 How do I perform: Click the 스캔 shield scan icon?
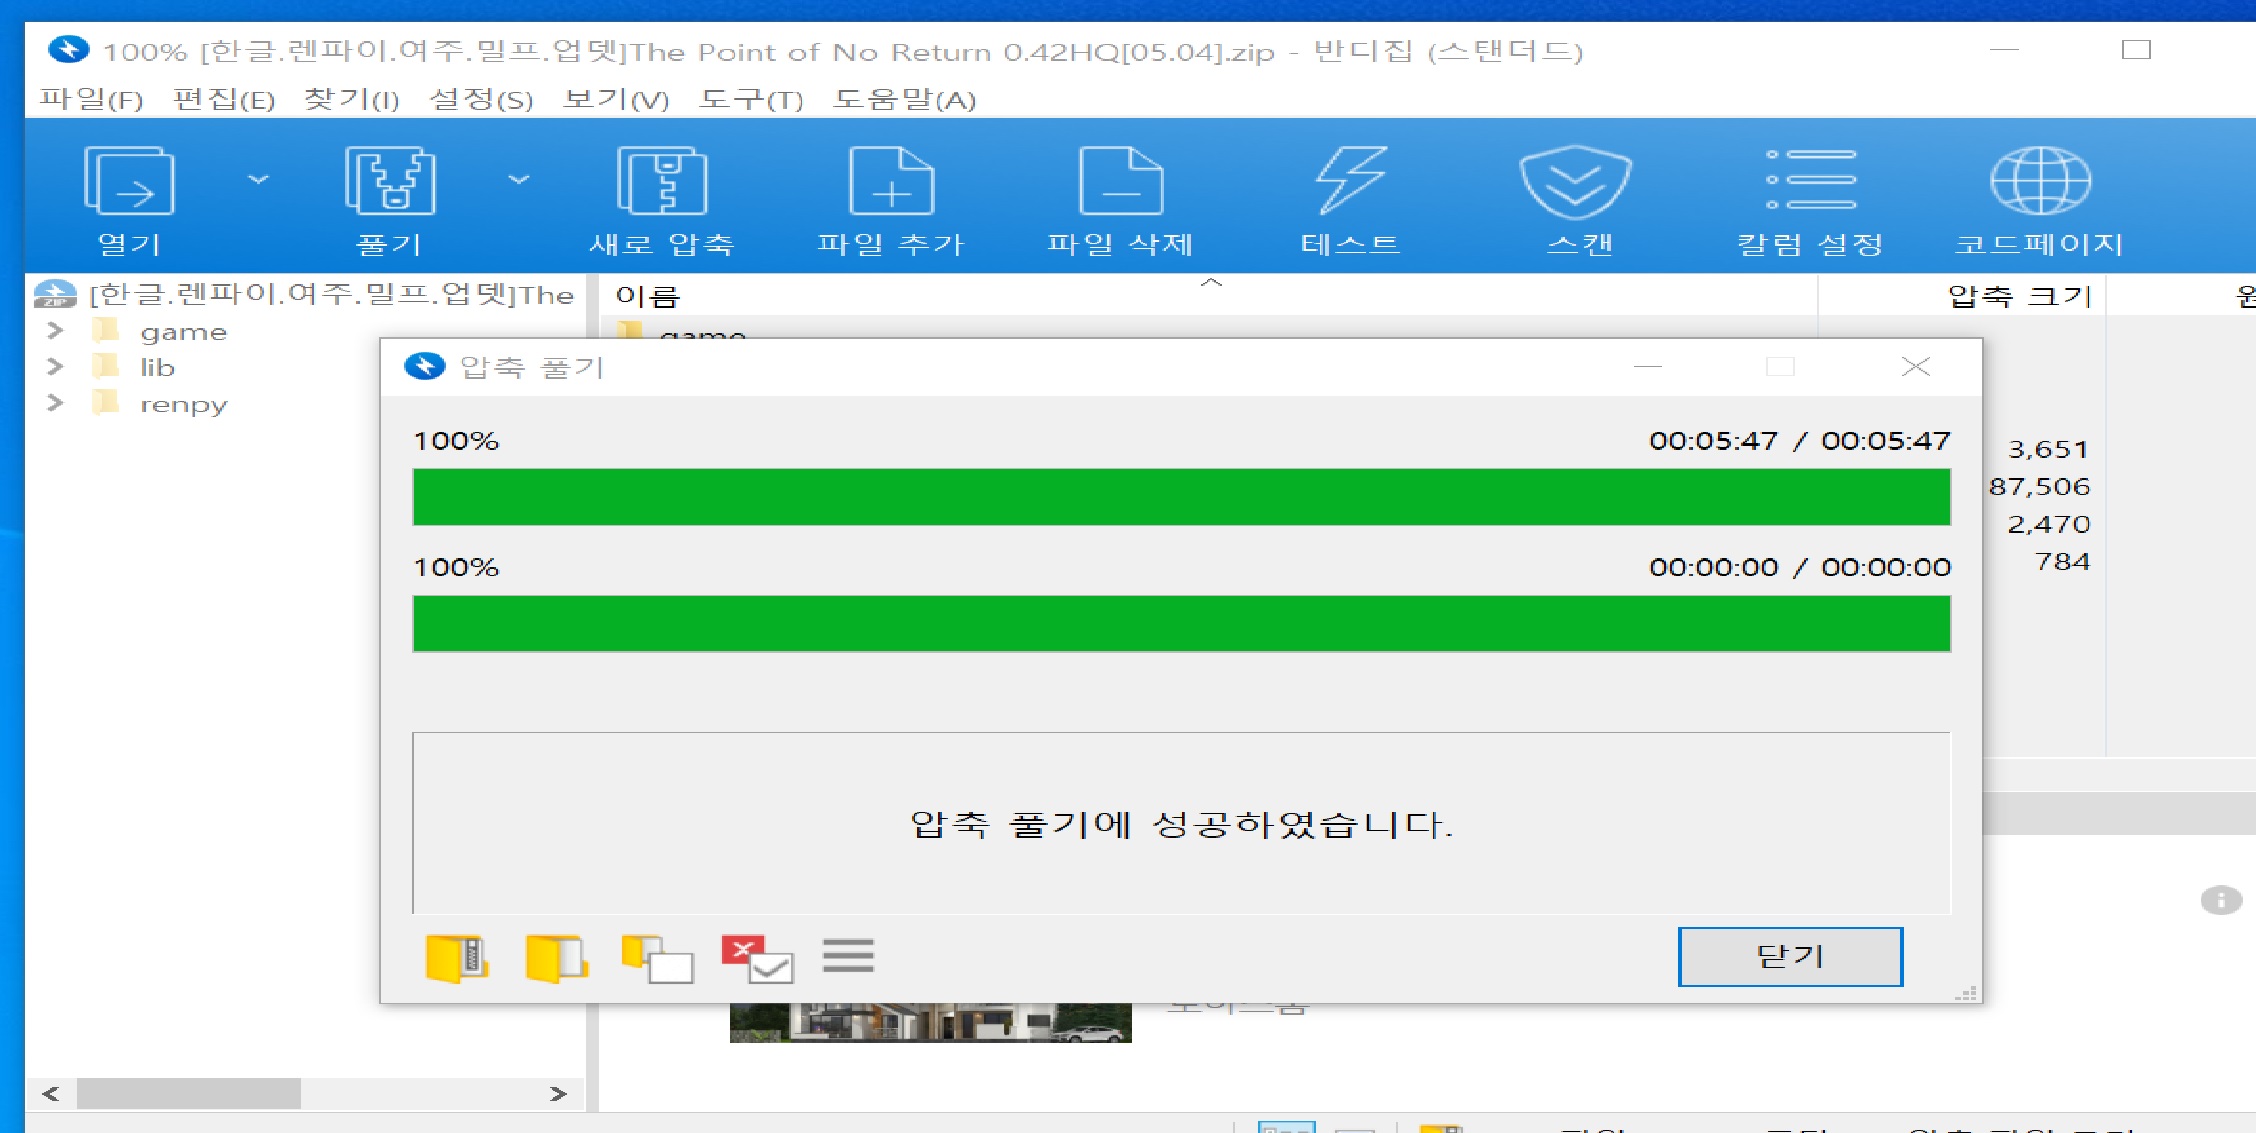coord(1576,182)
